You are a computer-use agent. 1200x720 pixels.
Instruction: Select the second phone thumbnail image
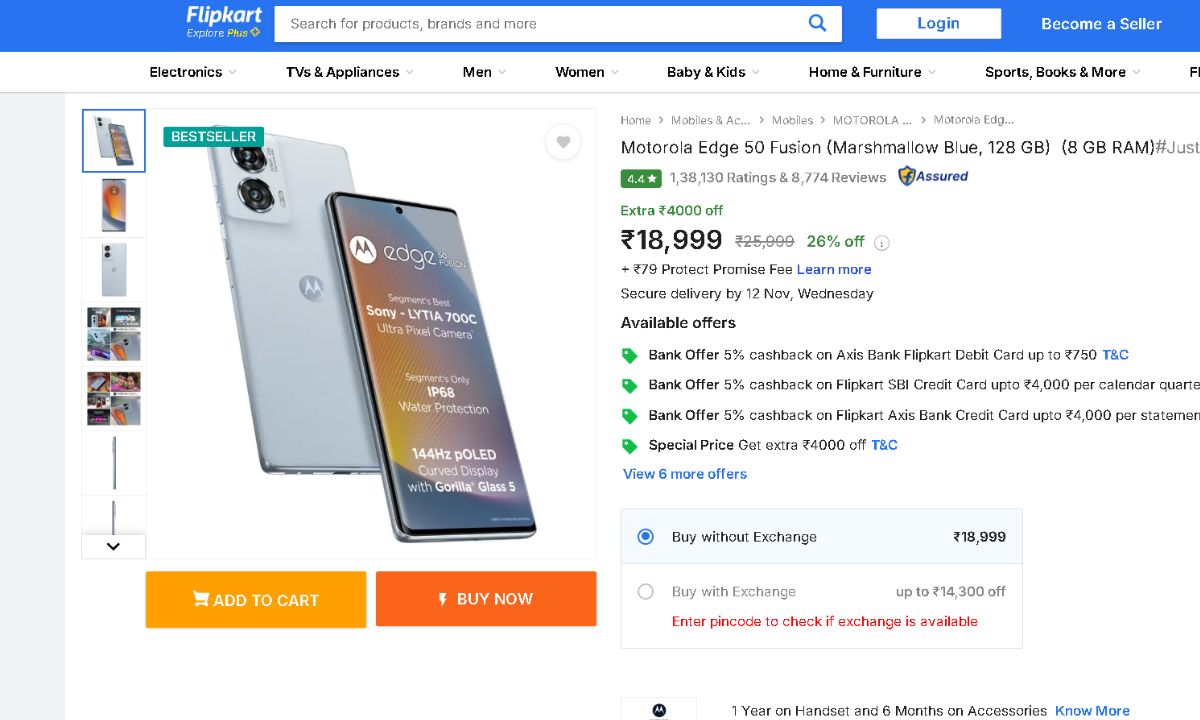[113, 205]
